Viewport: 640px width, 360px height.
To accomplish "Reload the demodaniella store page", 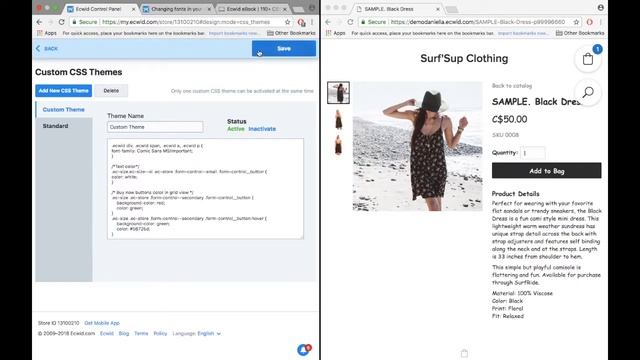I will (x=350, y=22).
